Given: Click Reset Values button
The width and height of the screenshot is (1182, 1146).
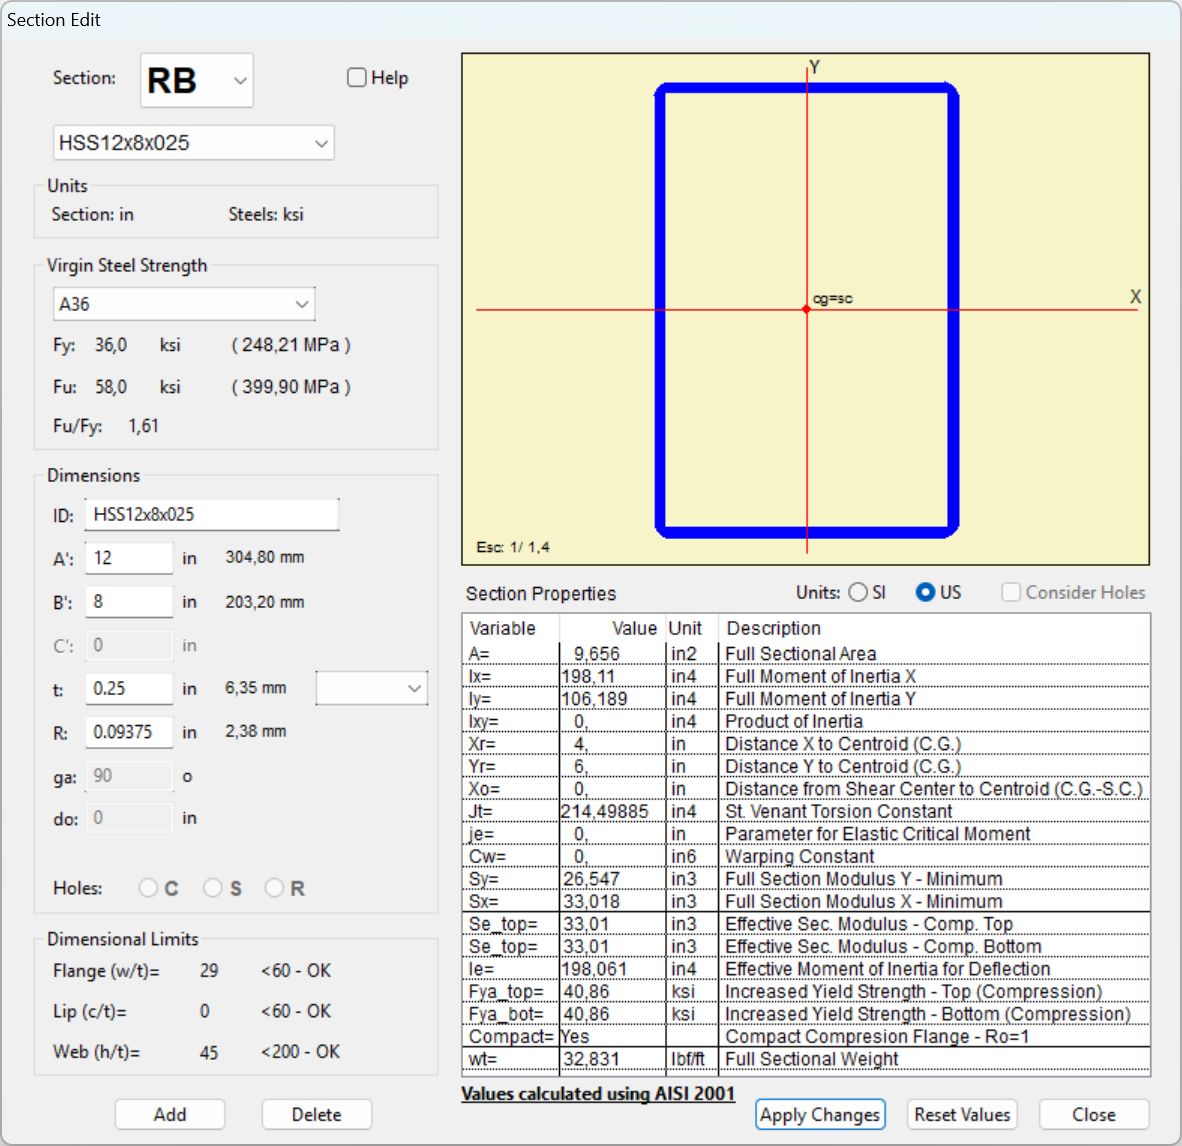Looking at the screenshot, I should tap(962, 1114).
